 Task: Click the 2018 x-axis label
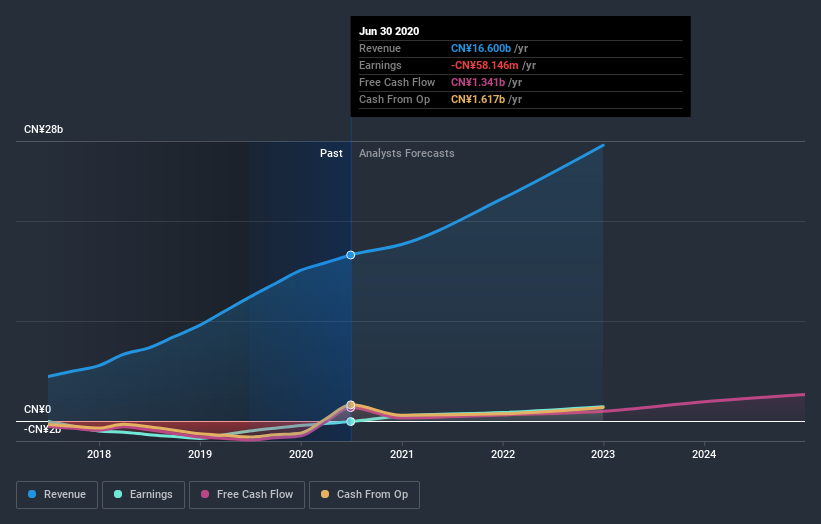click(x=99, y=454)
